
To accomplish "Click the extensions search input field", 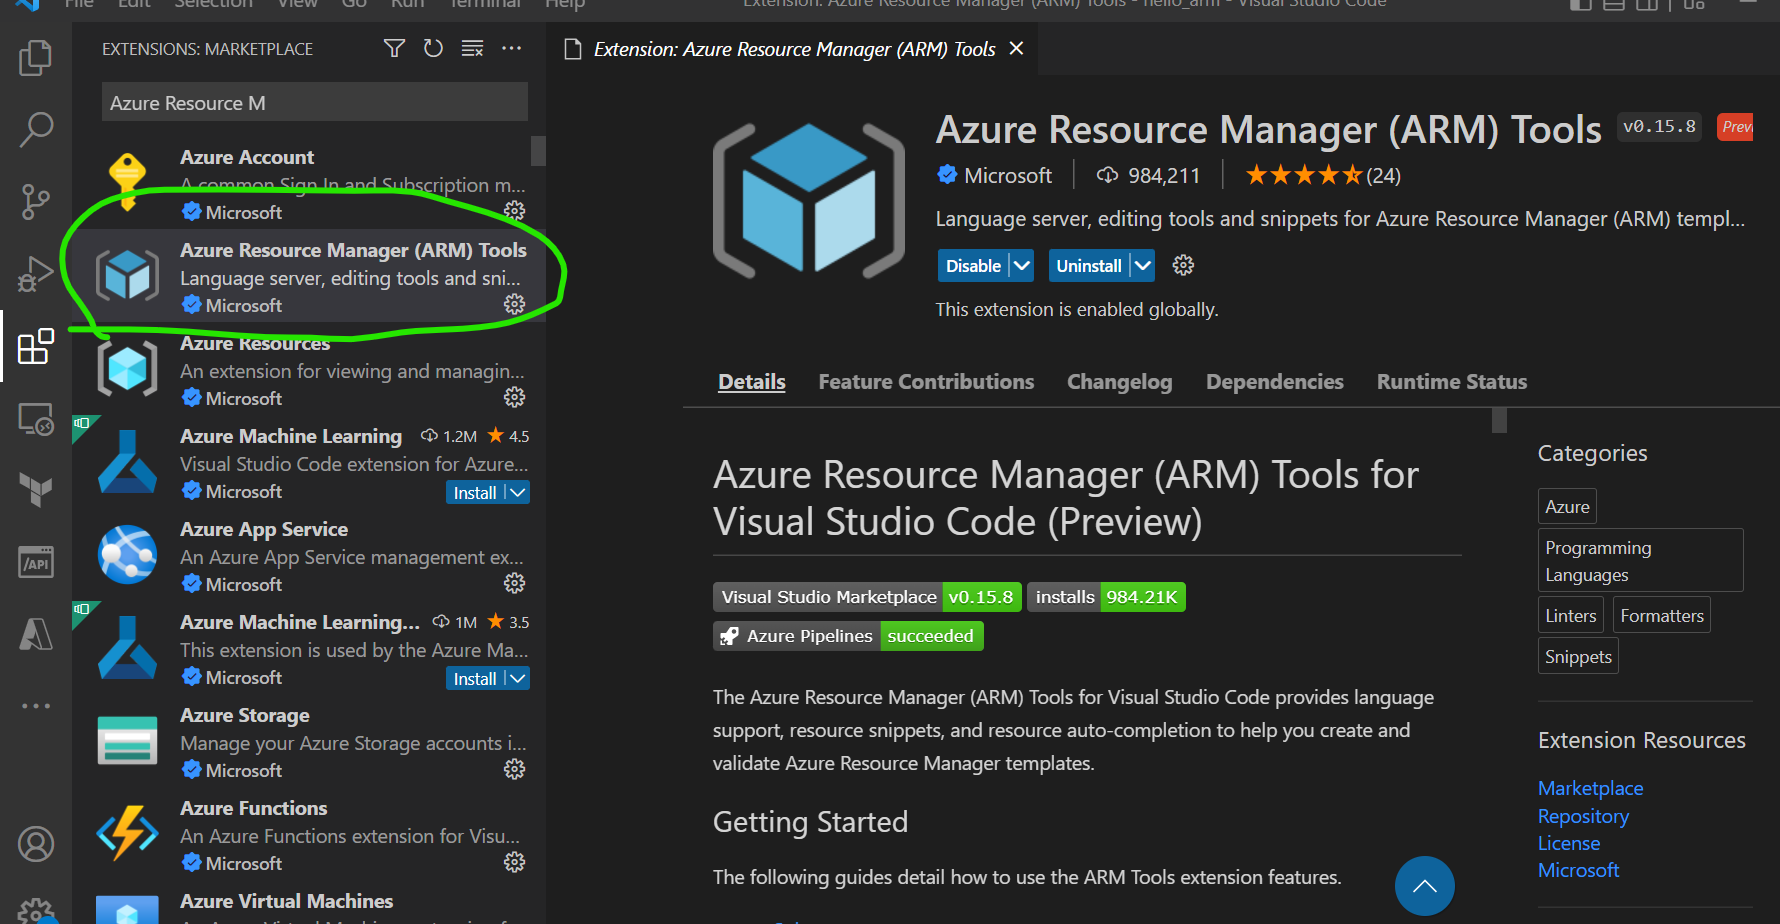I will [315, 102].
